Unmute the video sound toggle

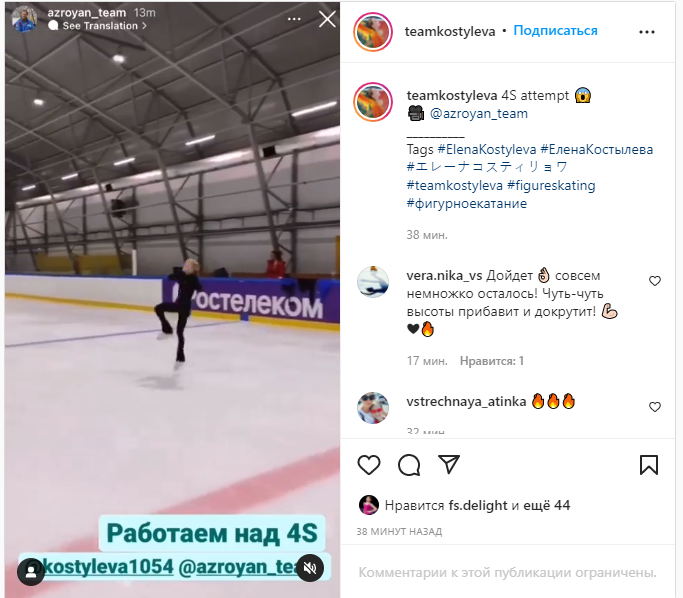point(310,568)
